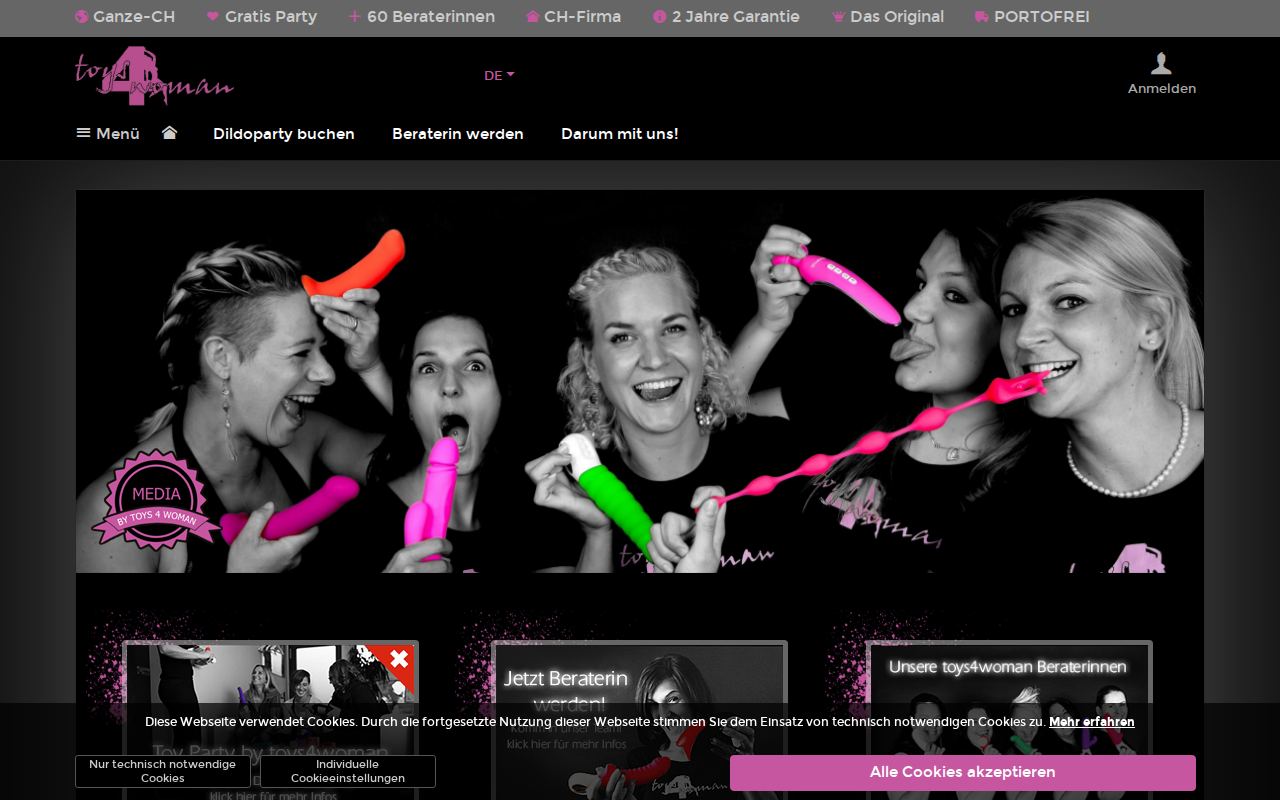This screenshot has width=1280, height=800.
Task: Click the Gratis Party text
Action: coord(271,17)
